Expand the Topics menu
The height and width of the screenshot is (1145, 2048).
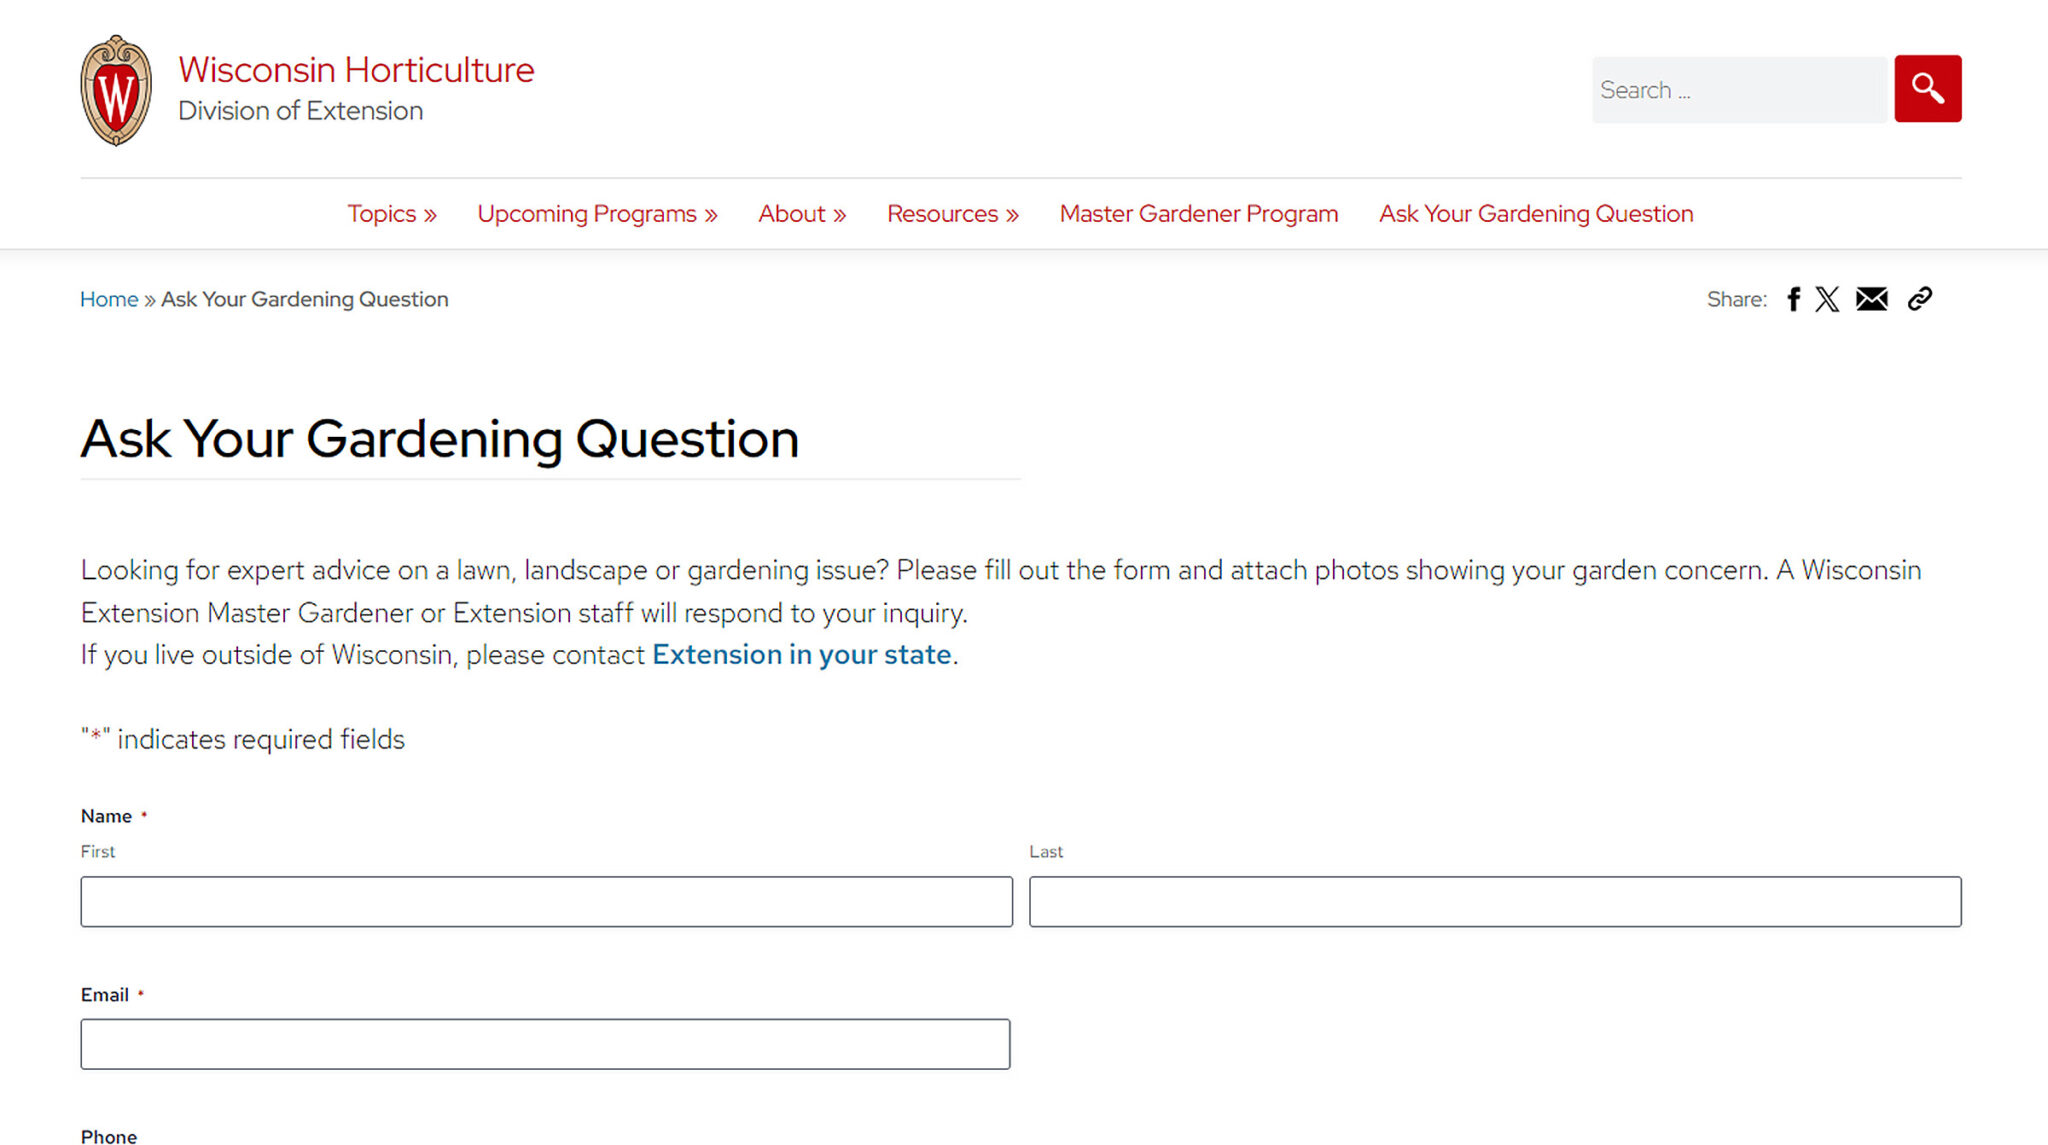click(x=392, y=214)
